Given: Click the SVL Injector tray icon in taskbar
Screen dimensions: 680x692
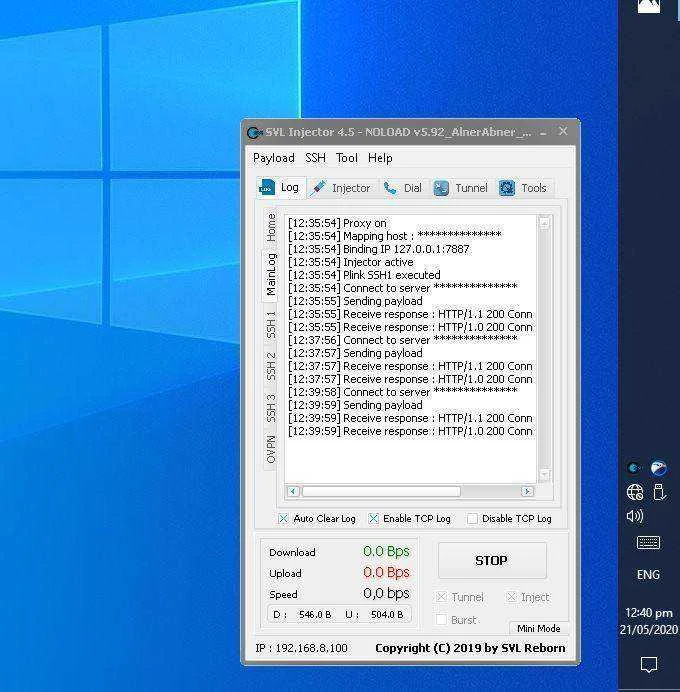Looking at the screenshot, I should (x=634, y=468).
